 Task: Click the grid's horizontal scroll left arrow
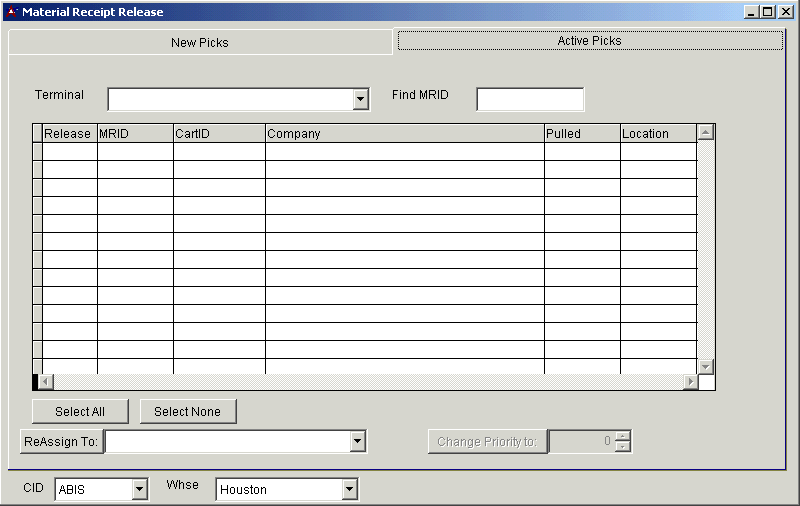click(46, 382)
